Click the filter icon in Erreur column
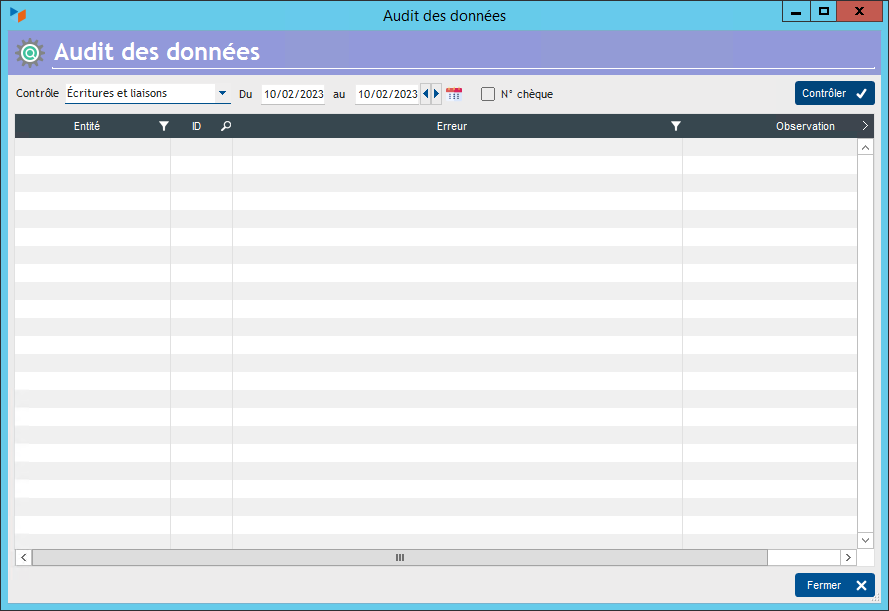This screenshot has height=611, width=889. pyautogui.click(x=676, y=127)
